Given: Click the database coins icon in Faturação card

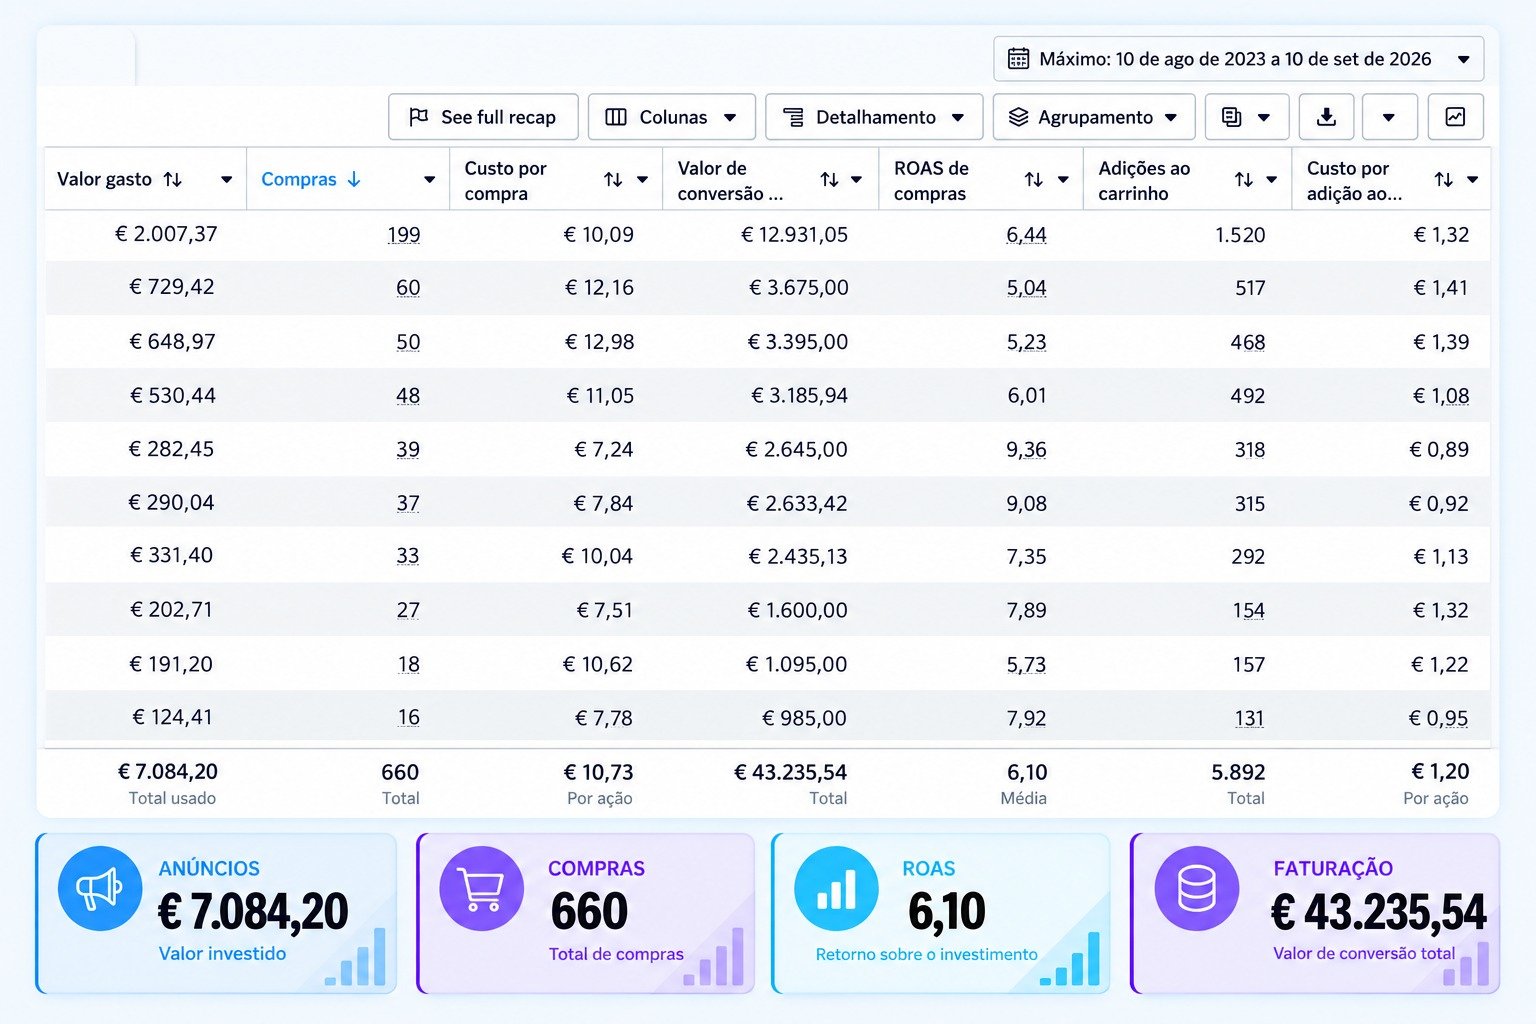Looking at the screenshot, I should (x=1197, y=888).
